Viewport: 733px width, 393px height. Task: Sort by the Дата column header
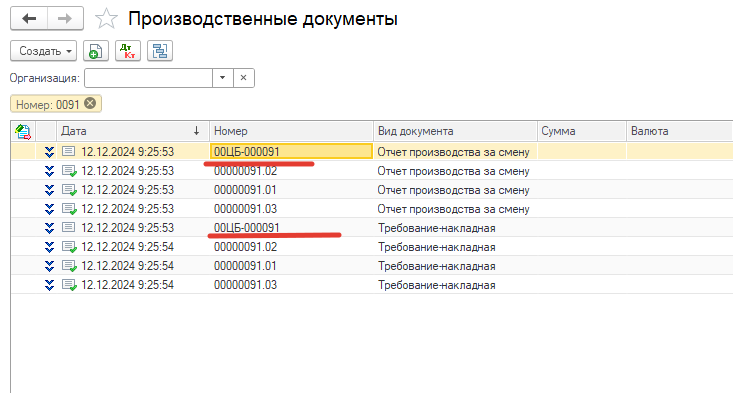click(132, 131)
